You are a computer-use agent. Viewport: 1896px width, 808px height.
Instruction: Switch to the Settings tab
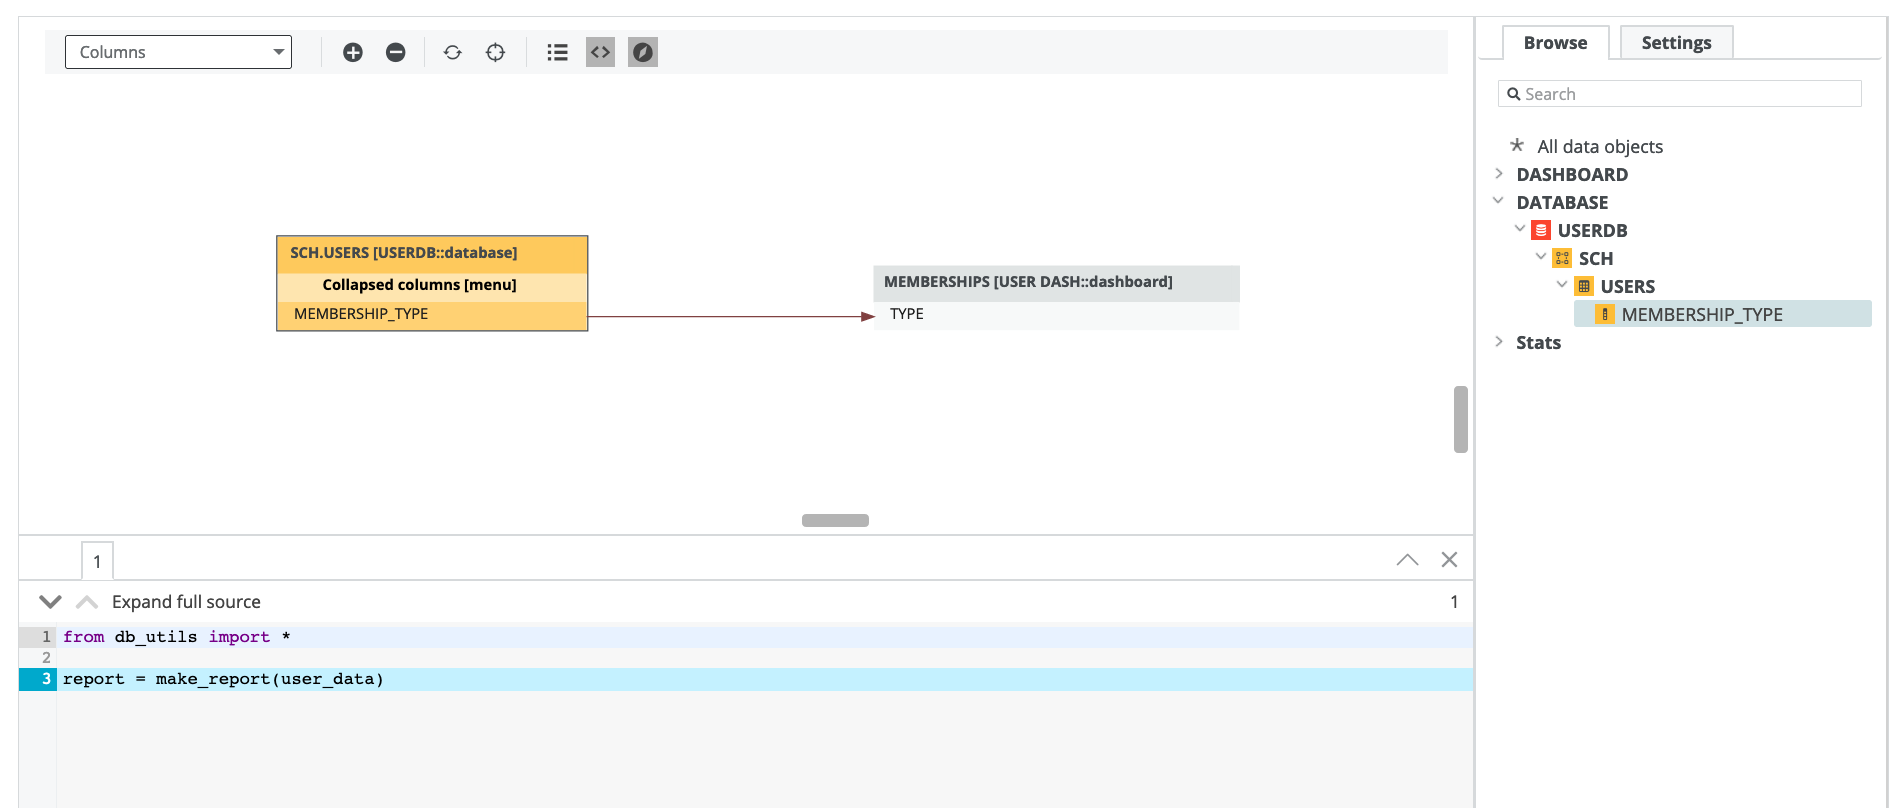1676,43
